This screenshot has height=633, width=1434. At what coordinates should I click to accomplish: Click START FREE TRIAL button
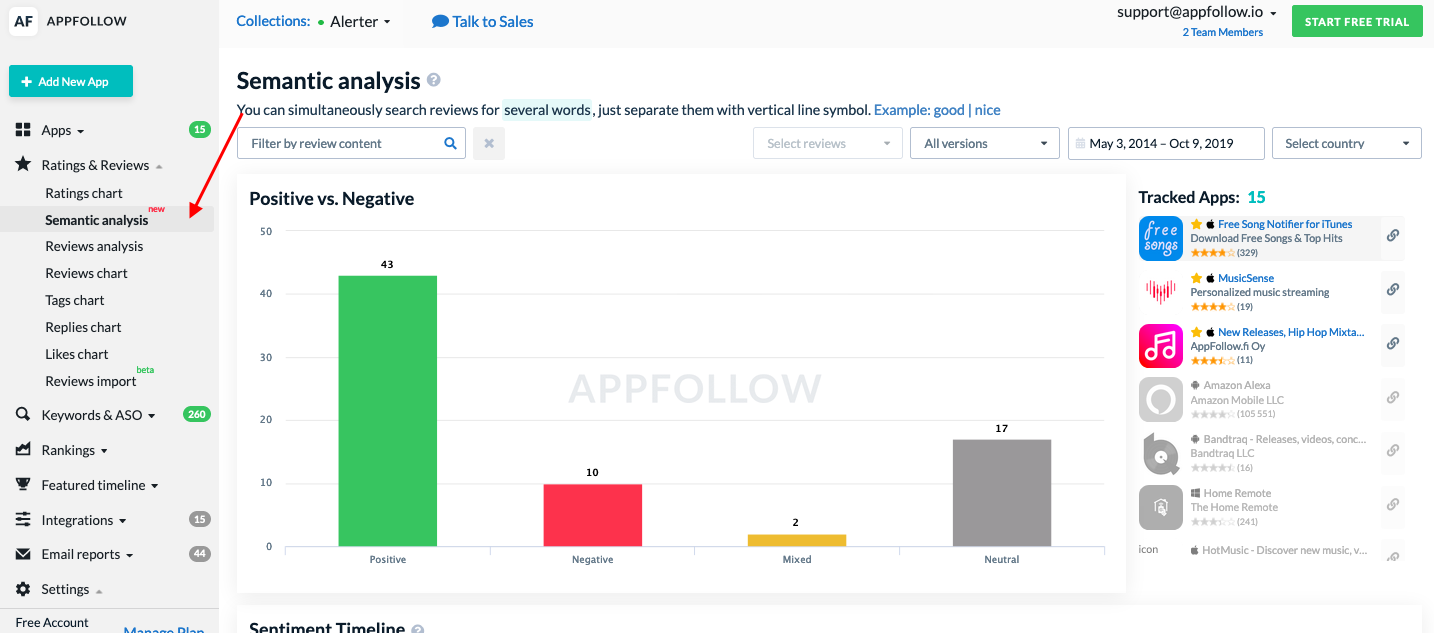tap(1356, 21)
